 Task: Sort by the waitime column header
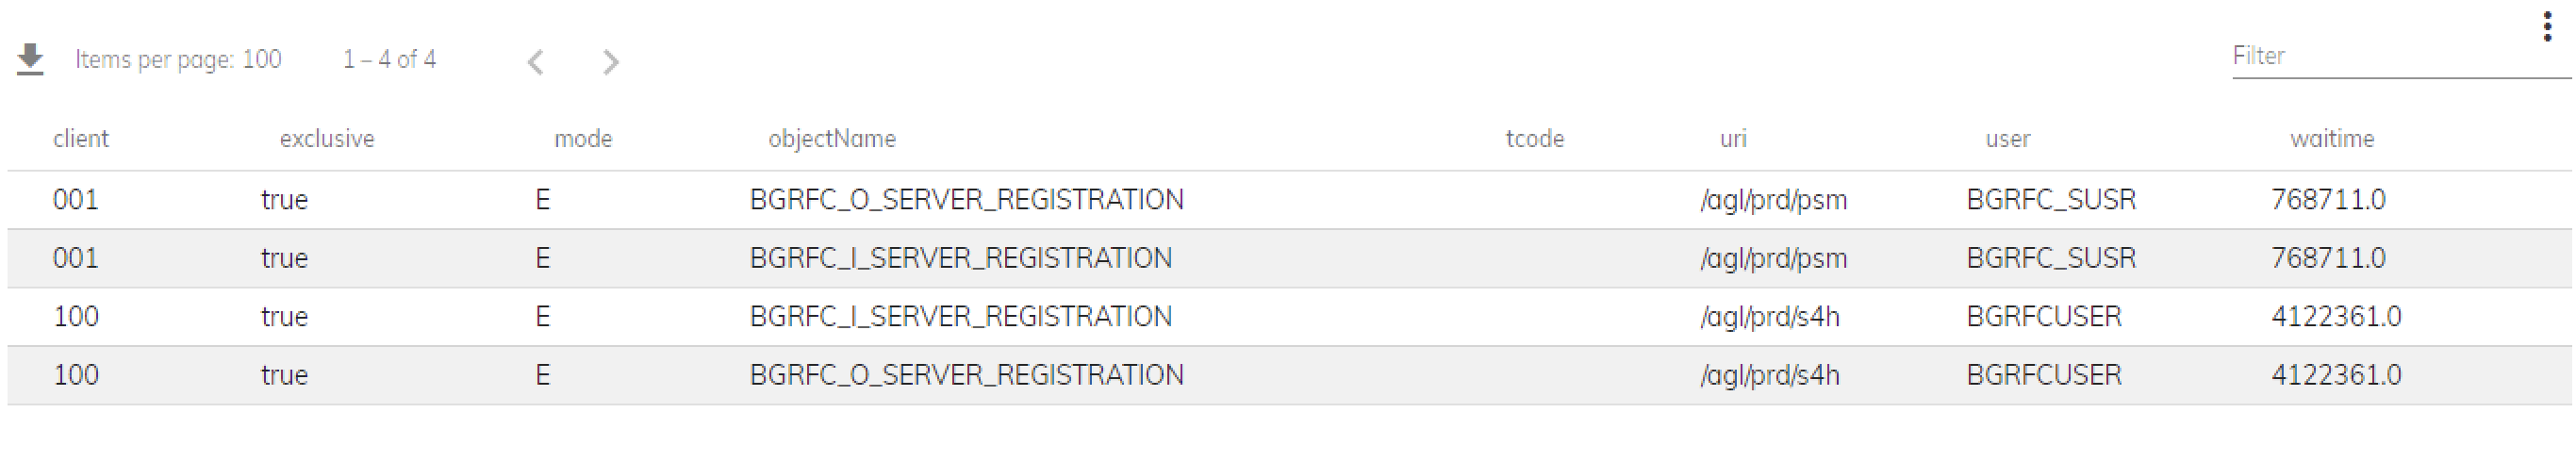pos(2332,139)
